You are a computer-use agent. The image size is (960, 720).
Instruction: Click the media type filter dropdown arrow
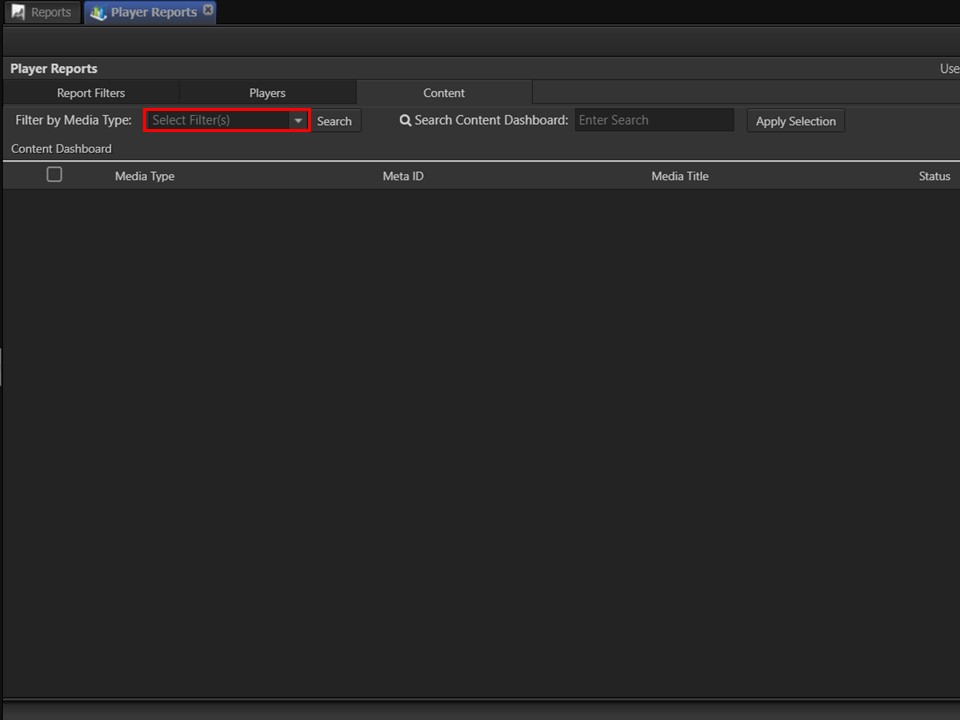click(x=298, y=121)
